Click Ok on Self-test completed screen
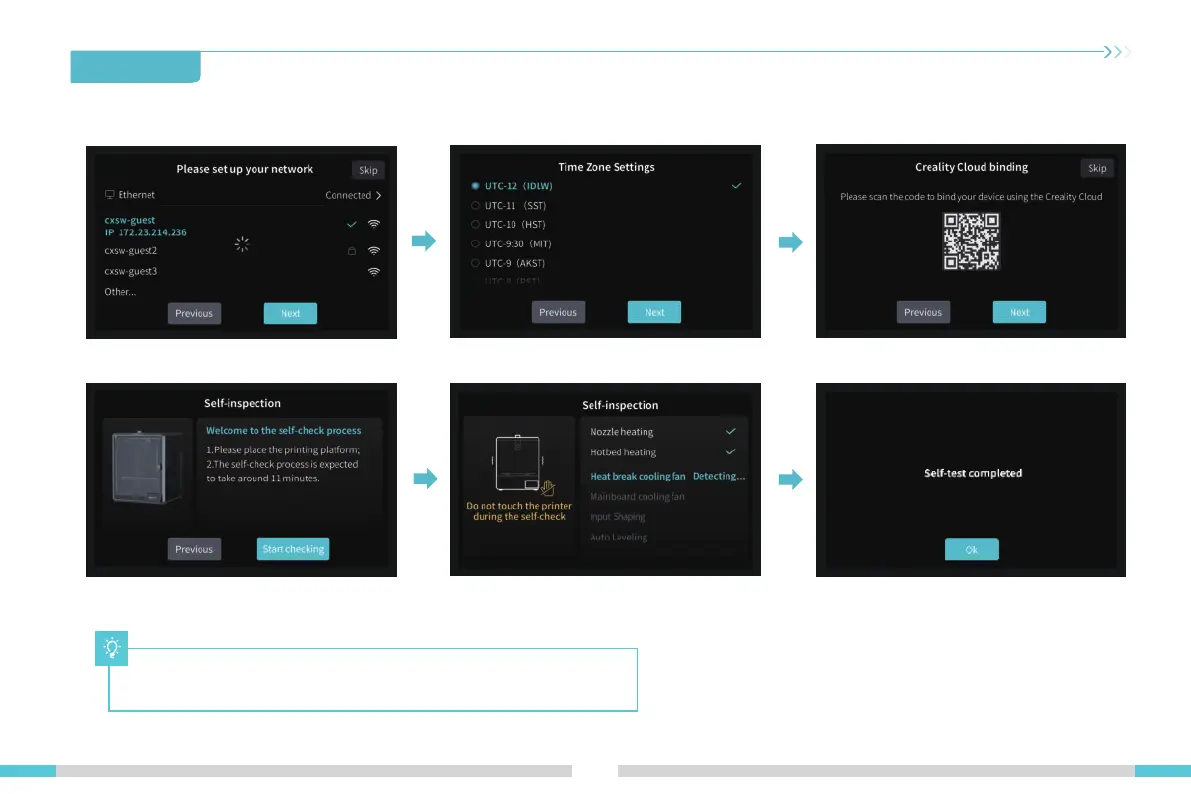Screen dimensions: 1191x794 click(x=971, y=549)
